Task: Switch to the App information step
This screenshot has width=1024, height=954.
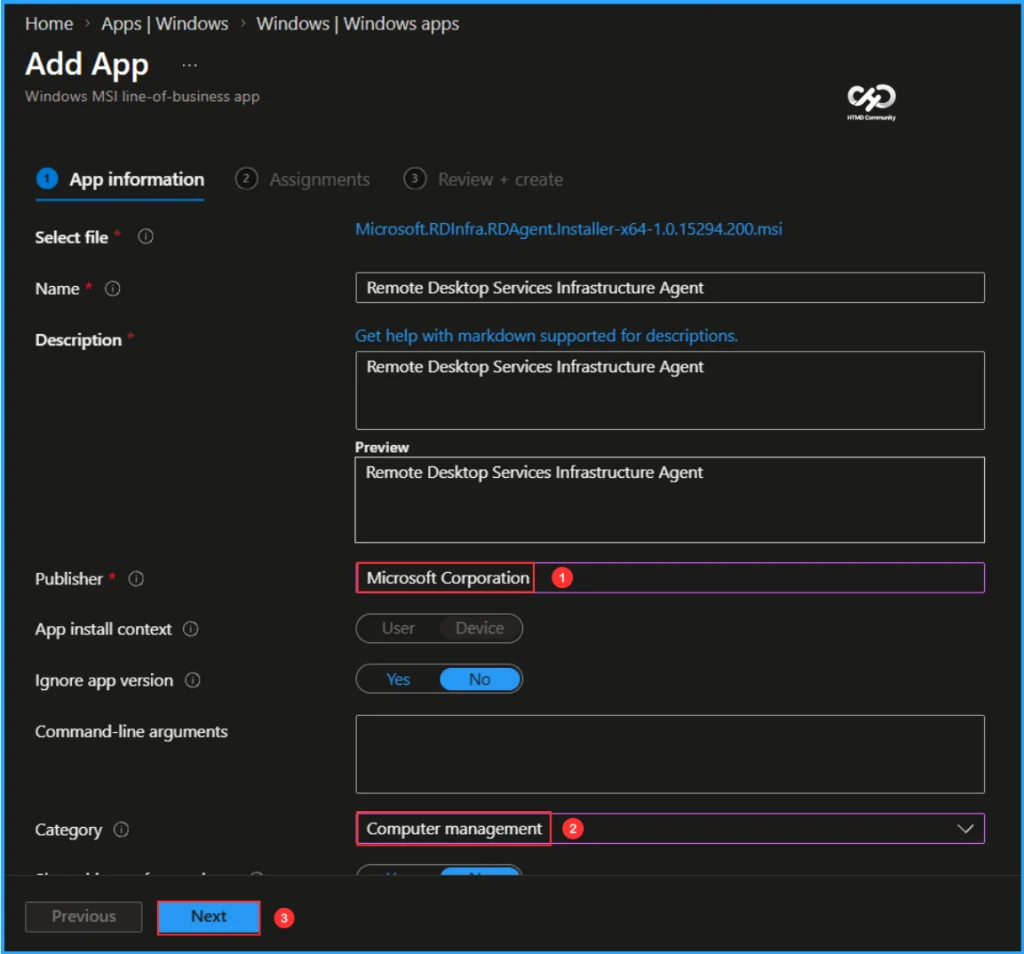Action: [x=120, y=180]
